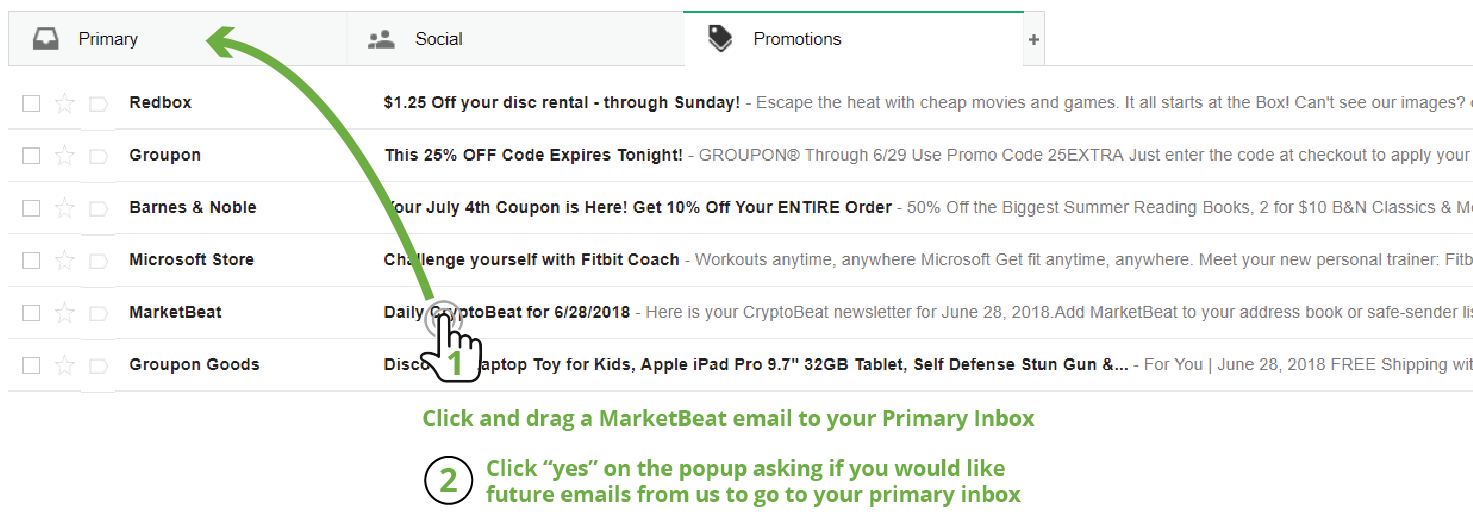The width and height of the screenshot is (1473, 532).
Task: Star the Redbox email
Action: (x=65, y=103)
